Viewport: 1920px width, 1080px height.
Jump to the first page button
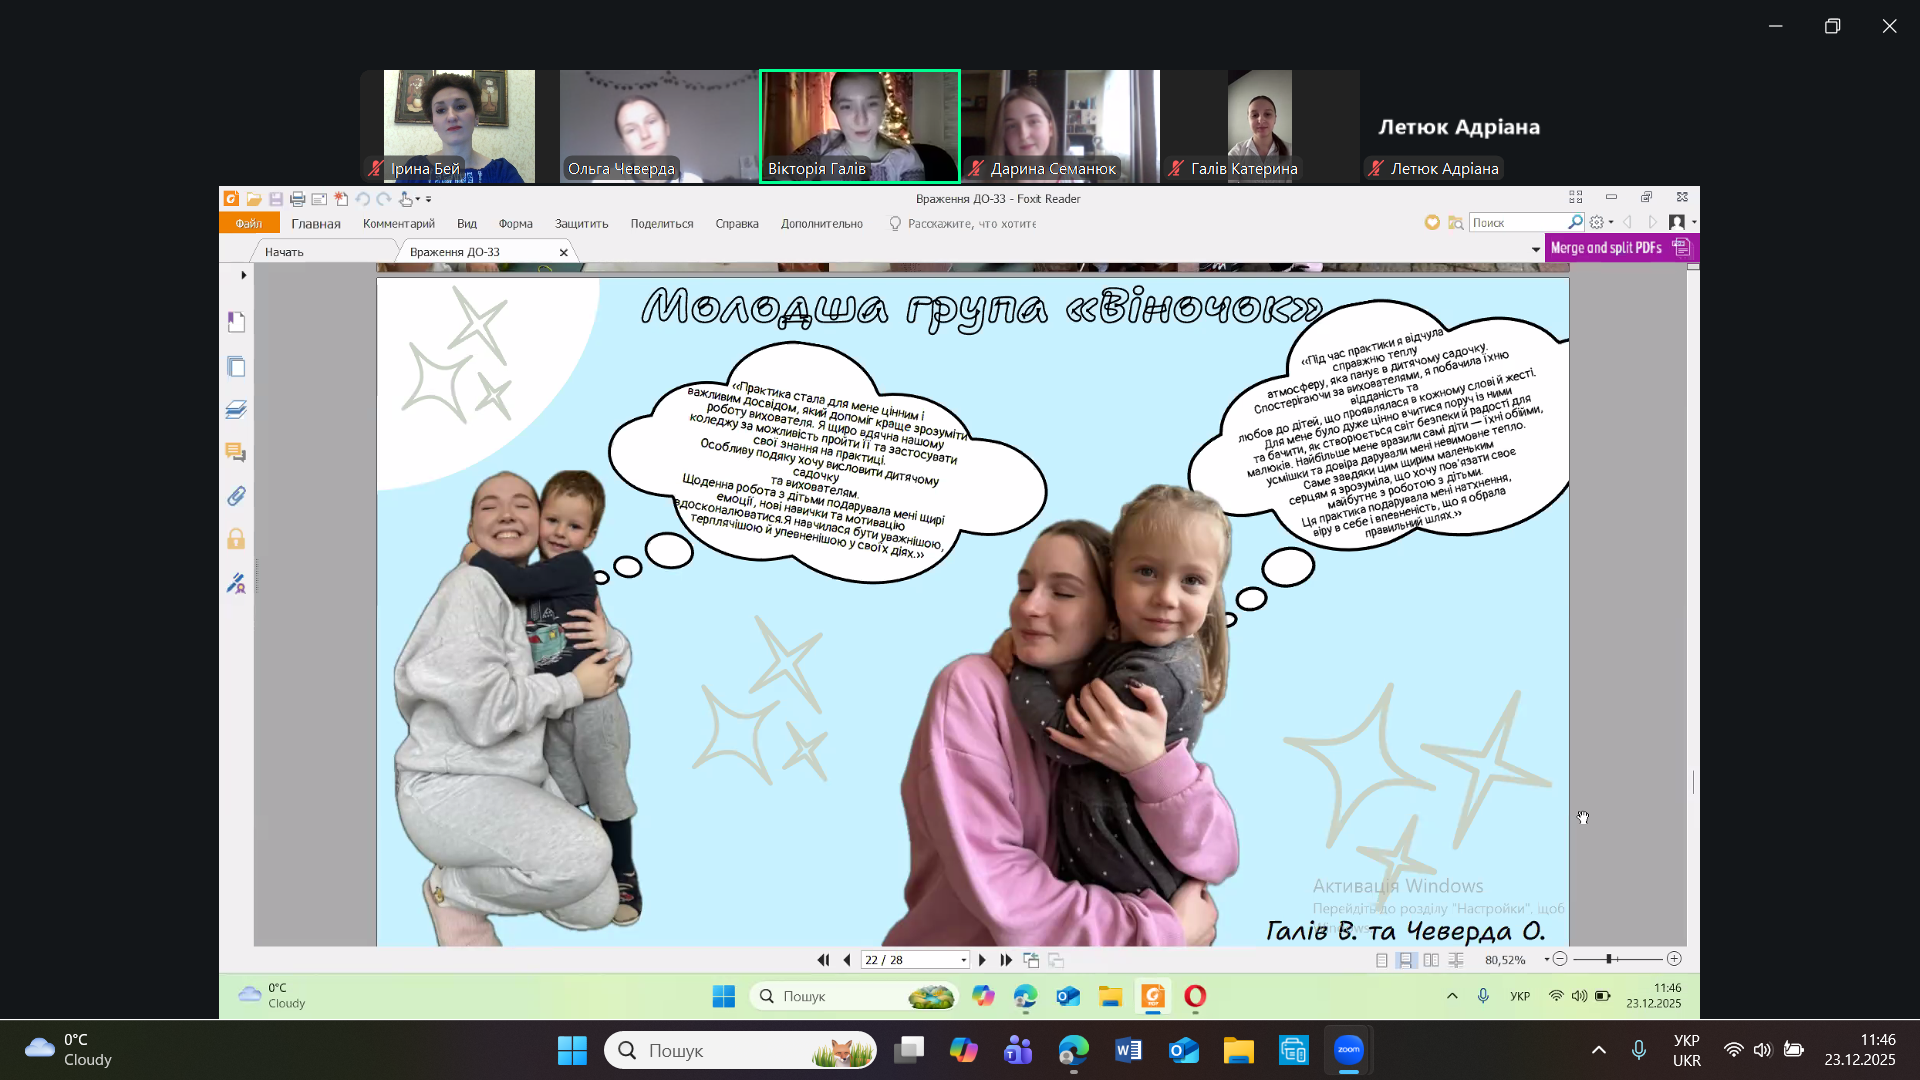click(823, 960)
